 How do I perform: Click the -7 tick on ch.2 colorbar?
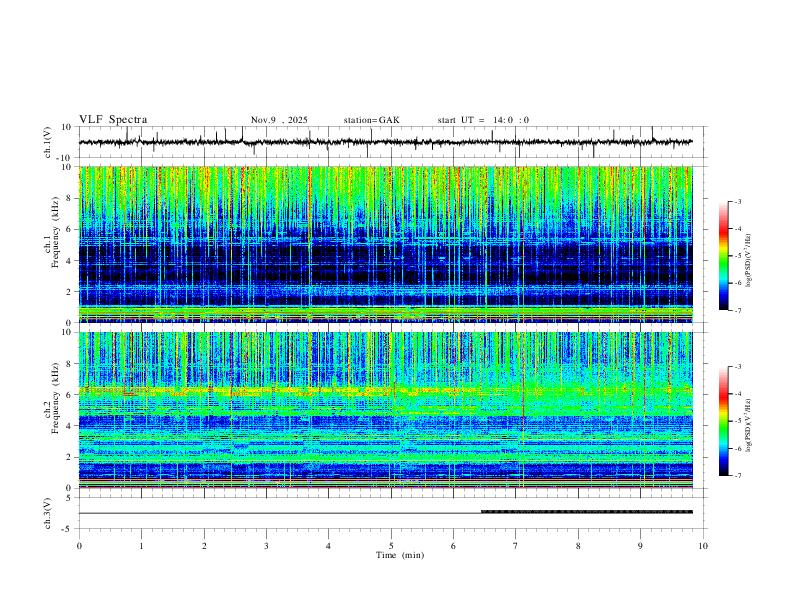coord(738,475)
